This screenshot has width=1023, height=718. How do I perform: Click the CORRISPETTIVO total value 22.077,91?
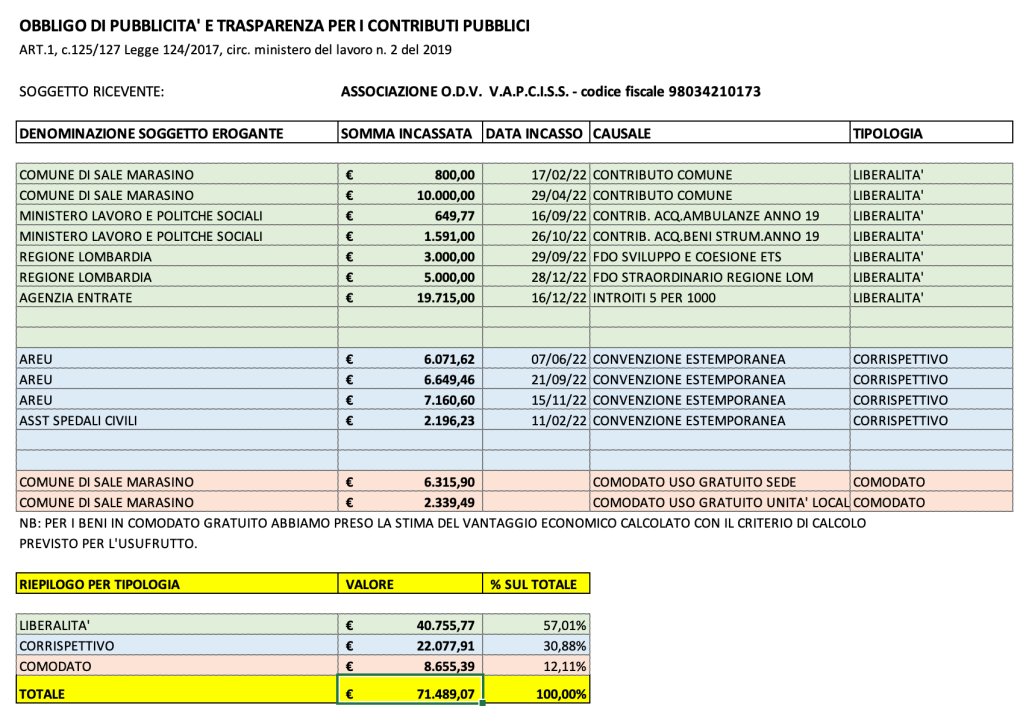coord(410,646)
